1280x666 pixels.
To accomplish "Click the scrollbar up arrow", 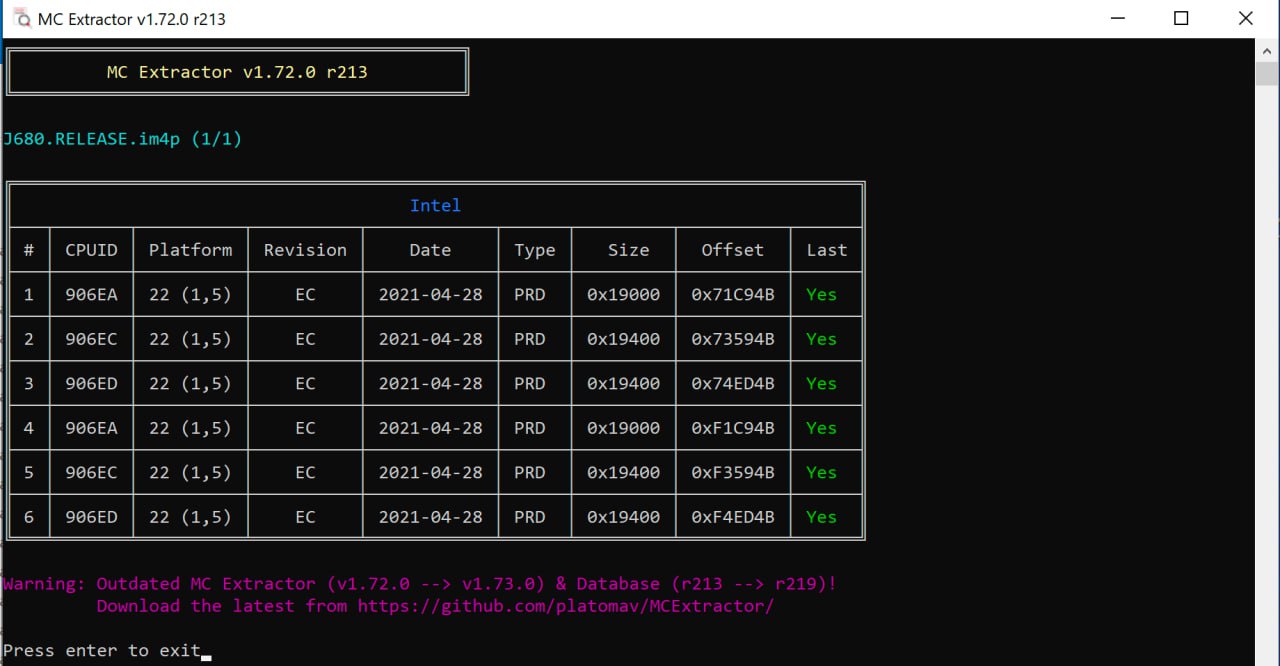I will click(1265, 49).
